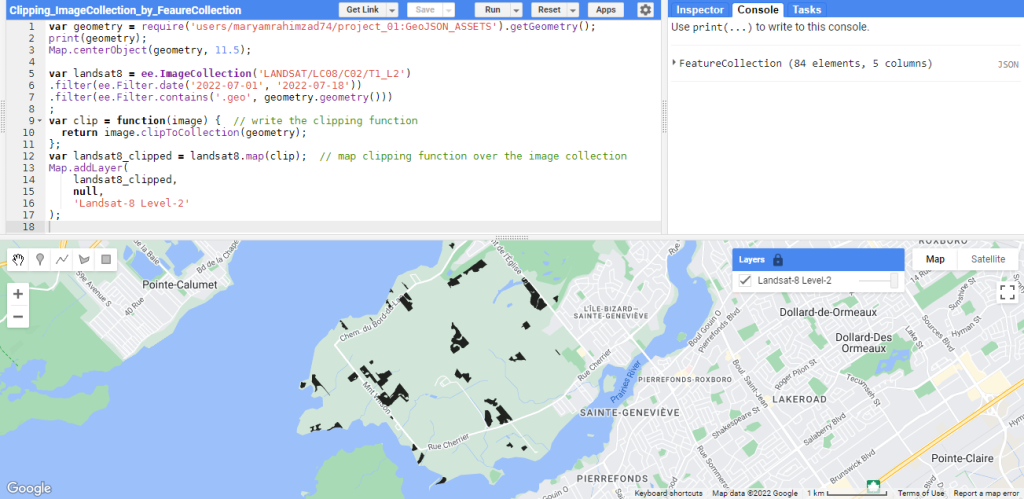Zoom in on the map
Image resolution: width=1024 pixels, height=499 pixels.
pos(18,295)
